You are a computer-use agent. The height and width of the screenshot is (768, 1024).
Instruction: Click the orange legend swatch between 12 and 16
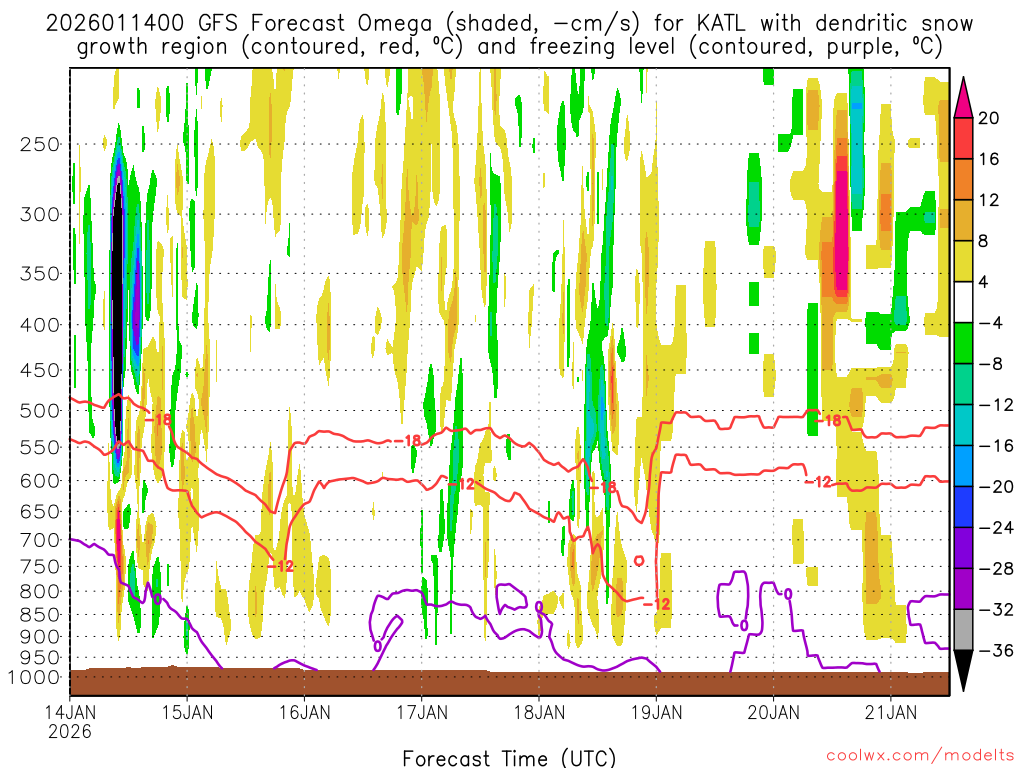point(963,180)
